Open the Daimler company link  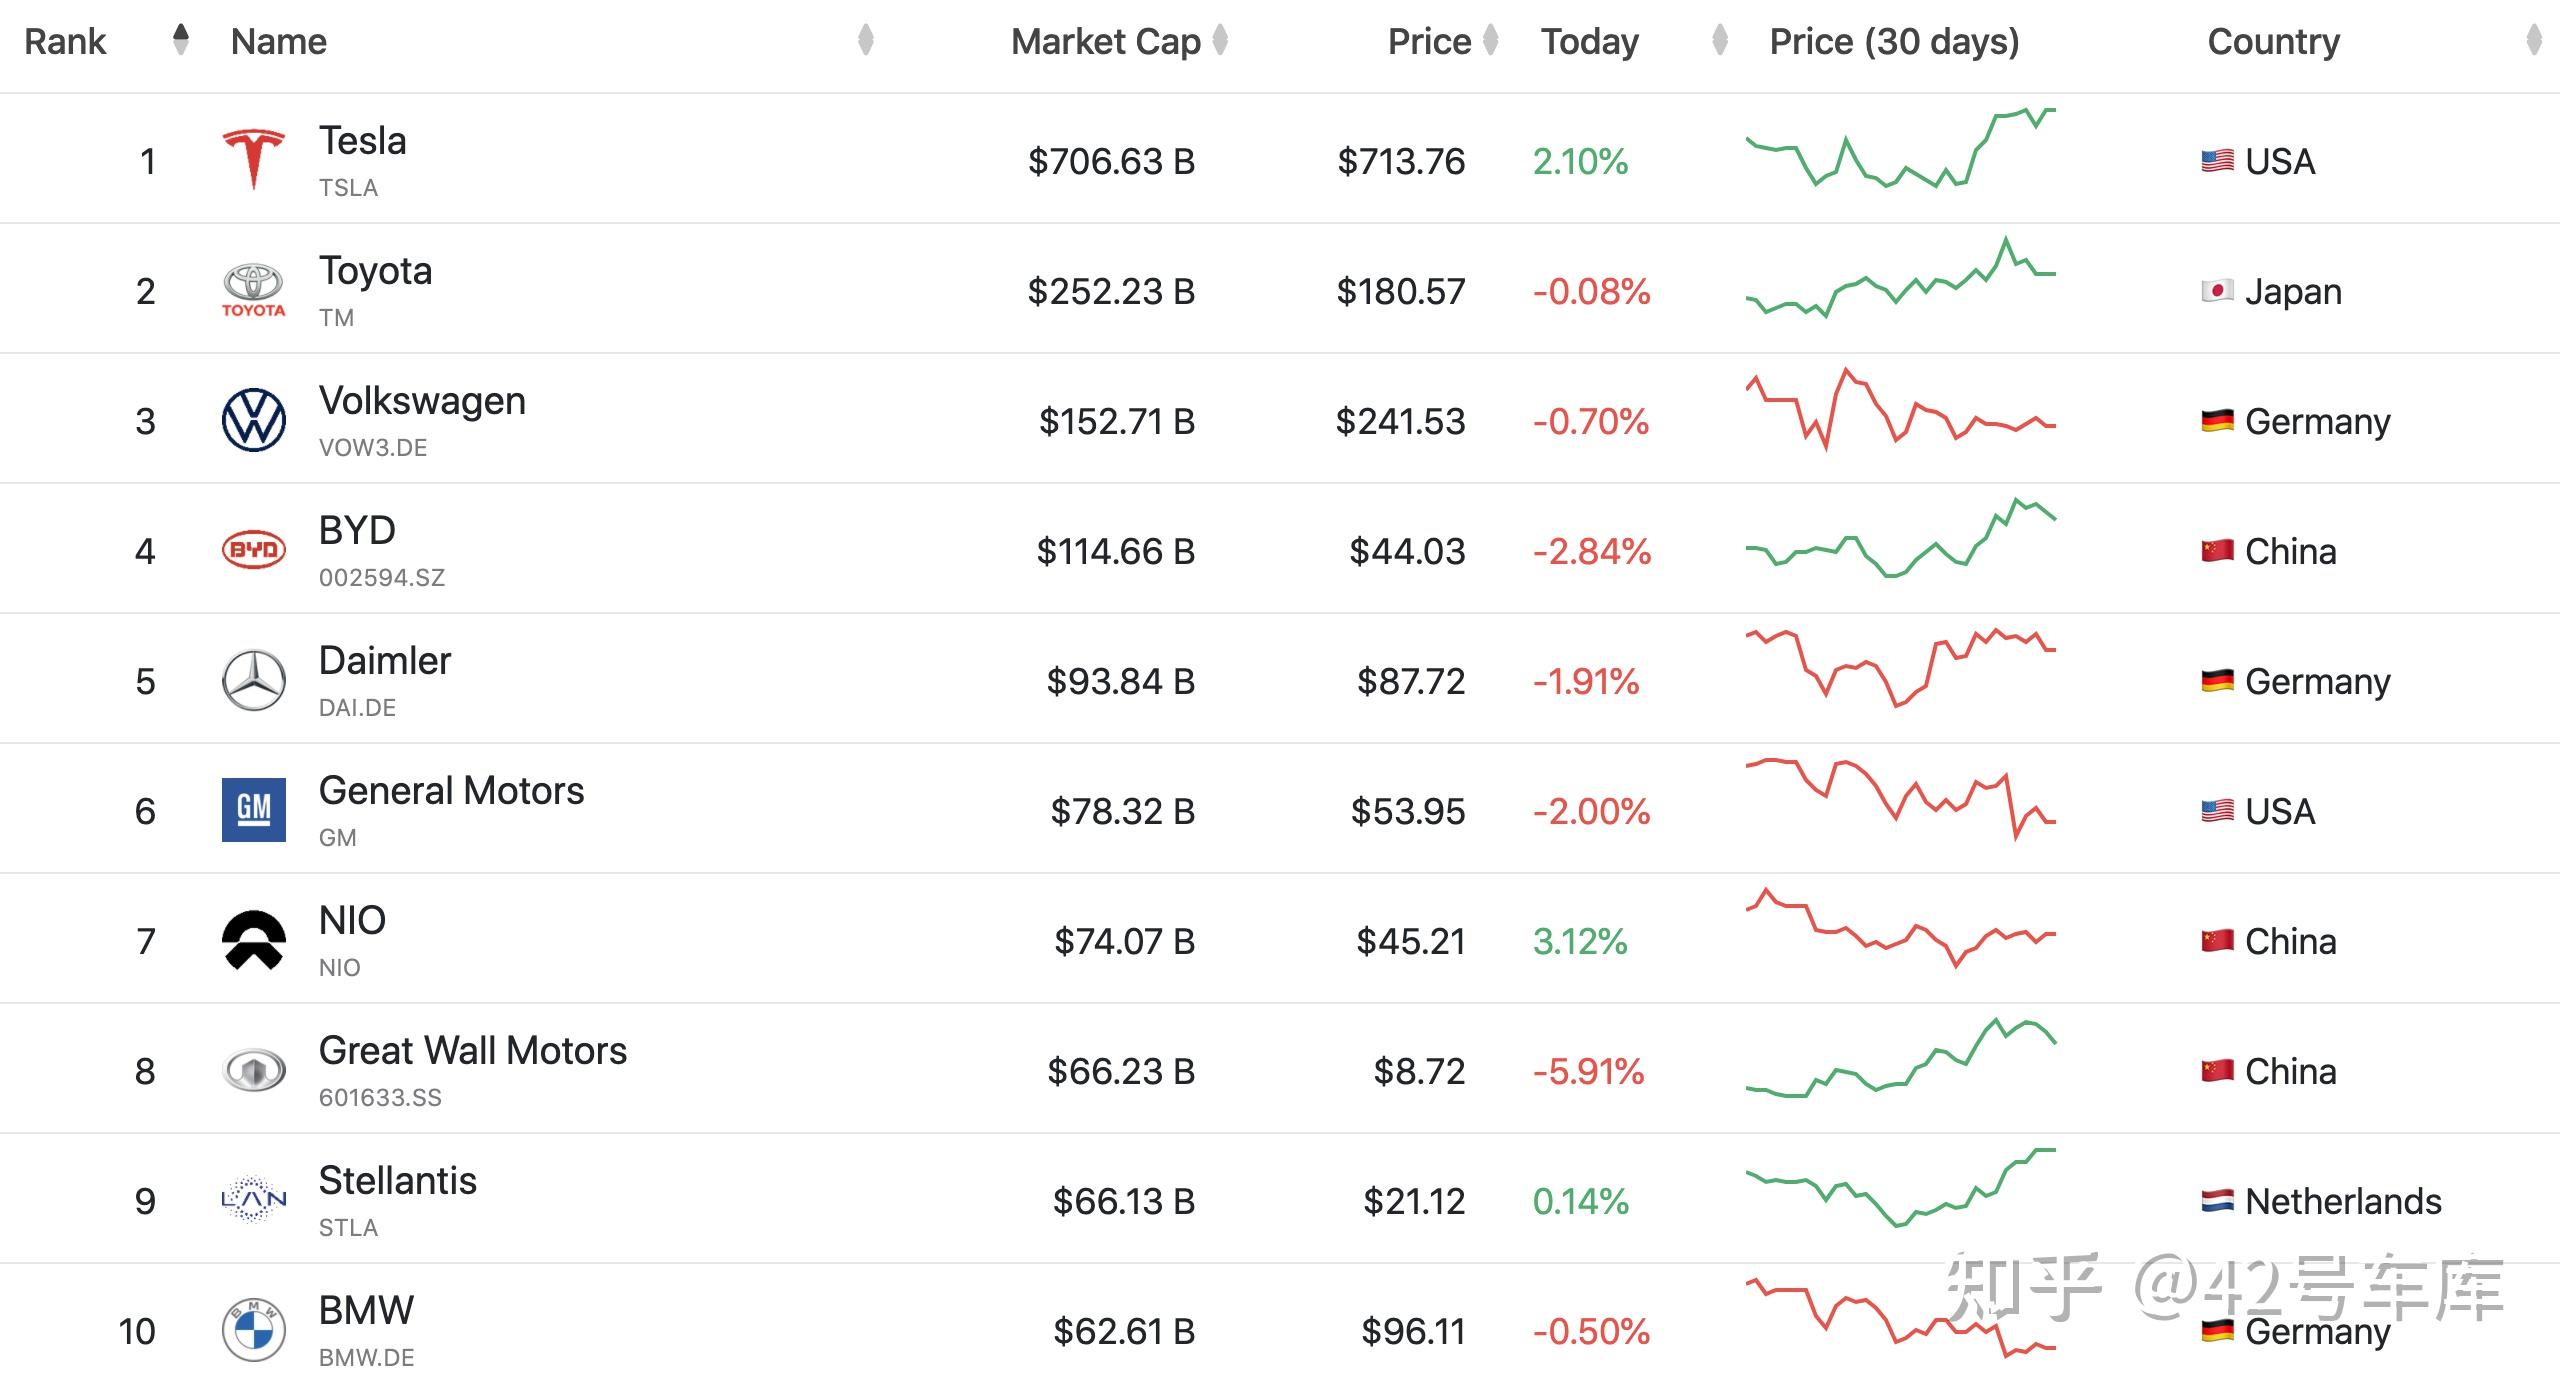[x=385, y=661]
